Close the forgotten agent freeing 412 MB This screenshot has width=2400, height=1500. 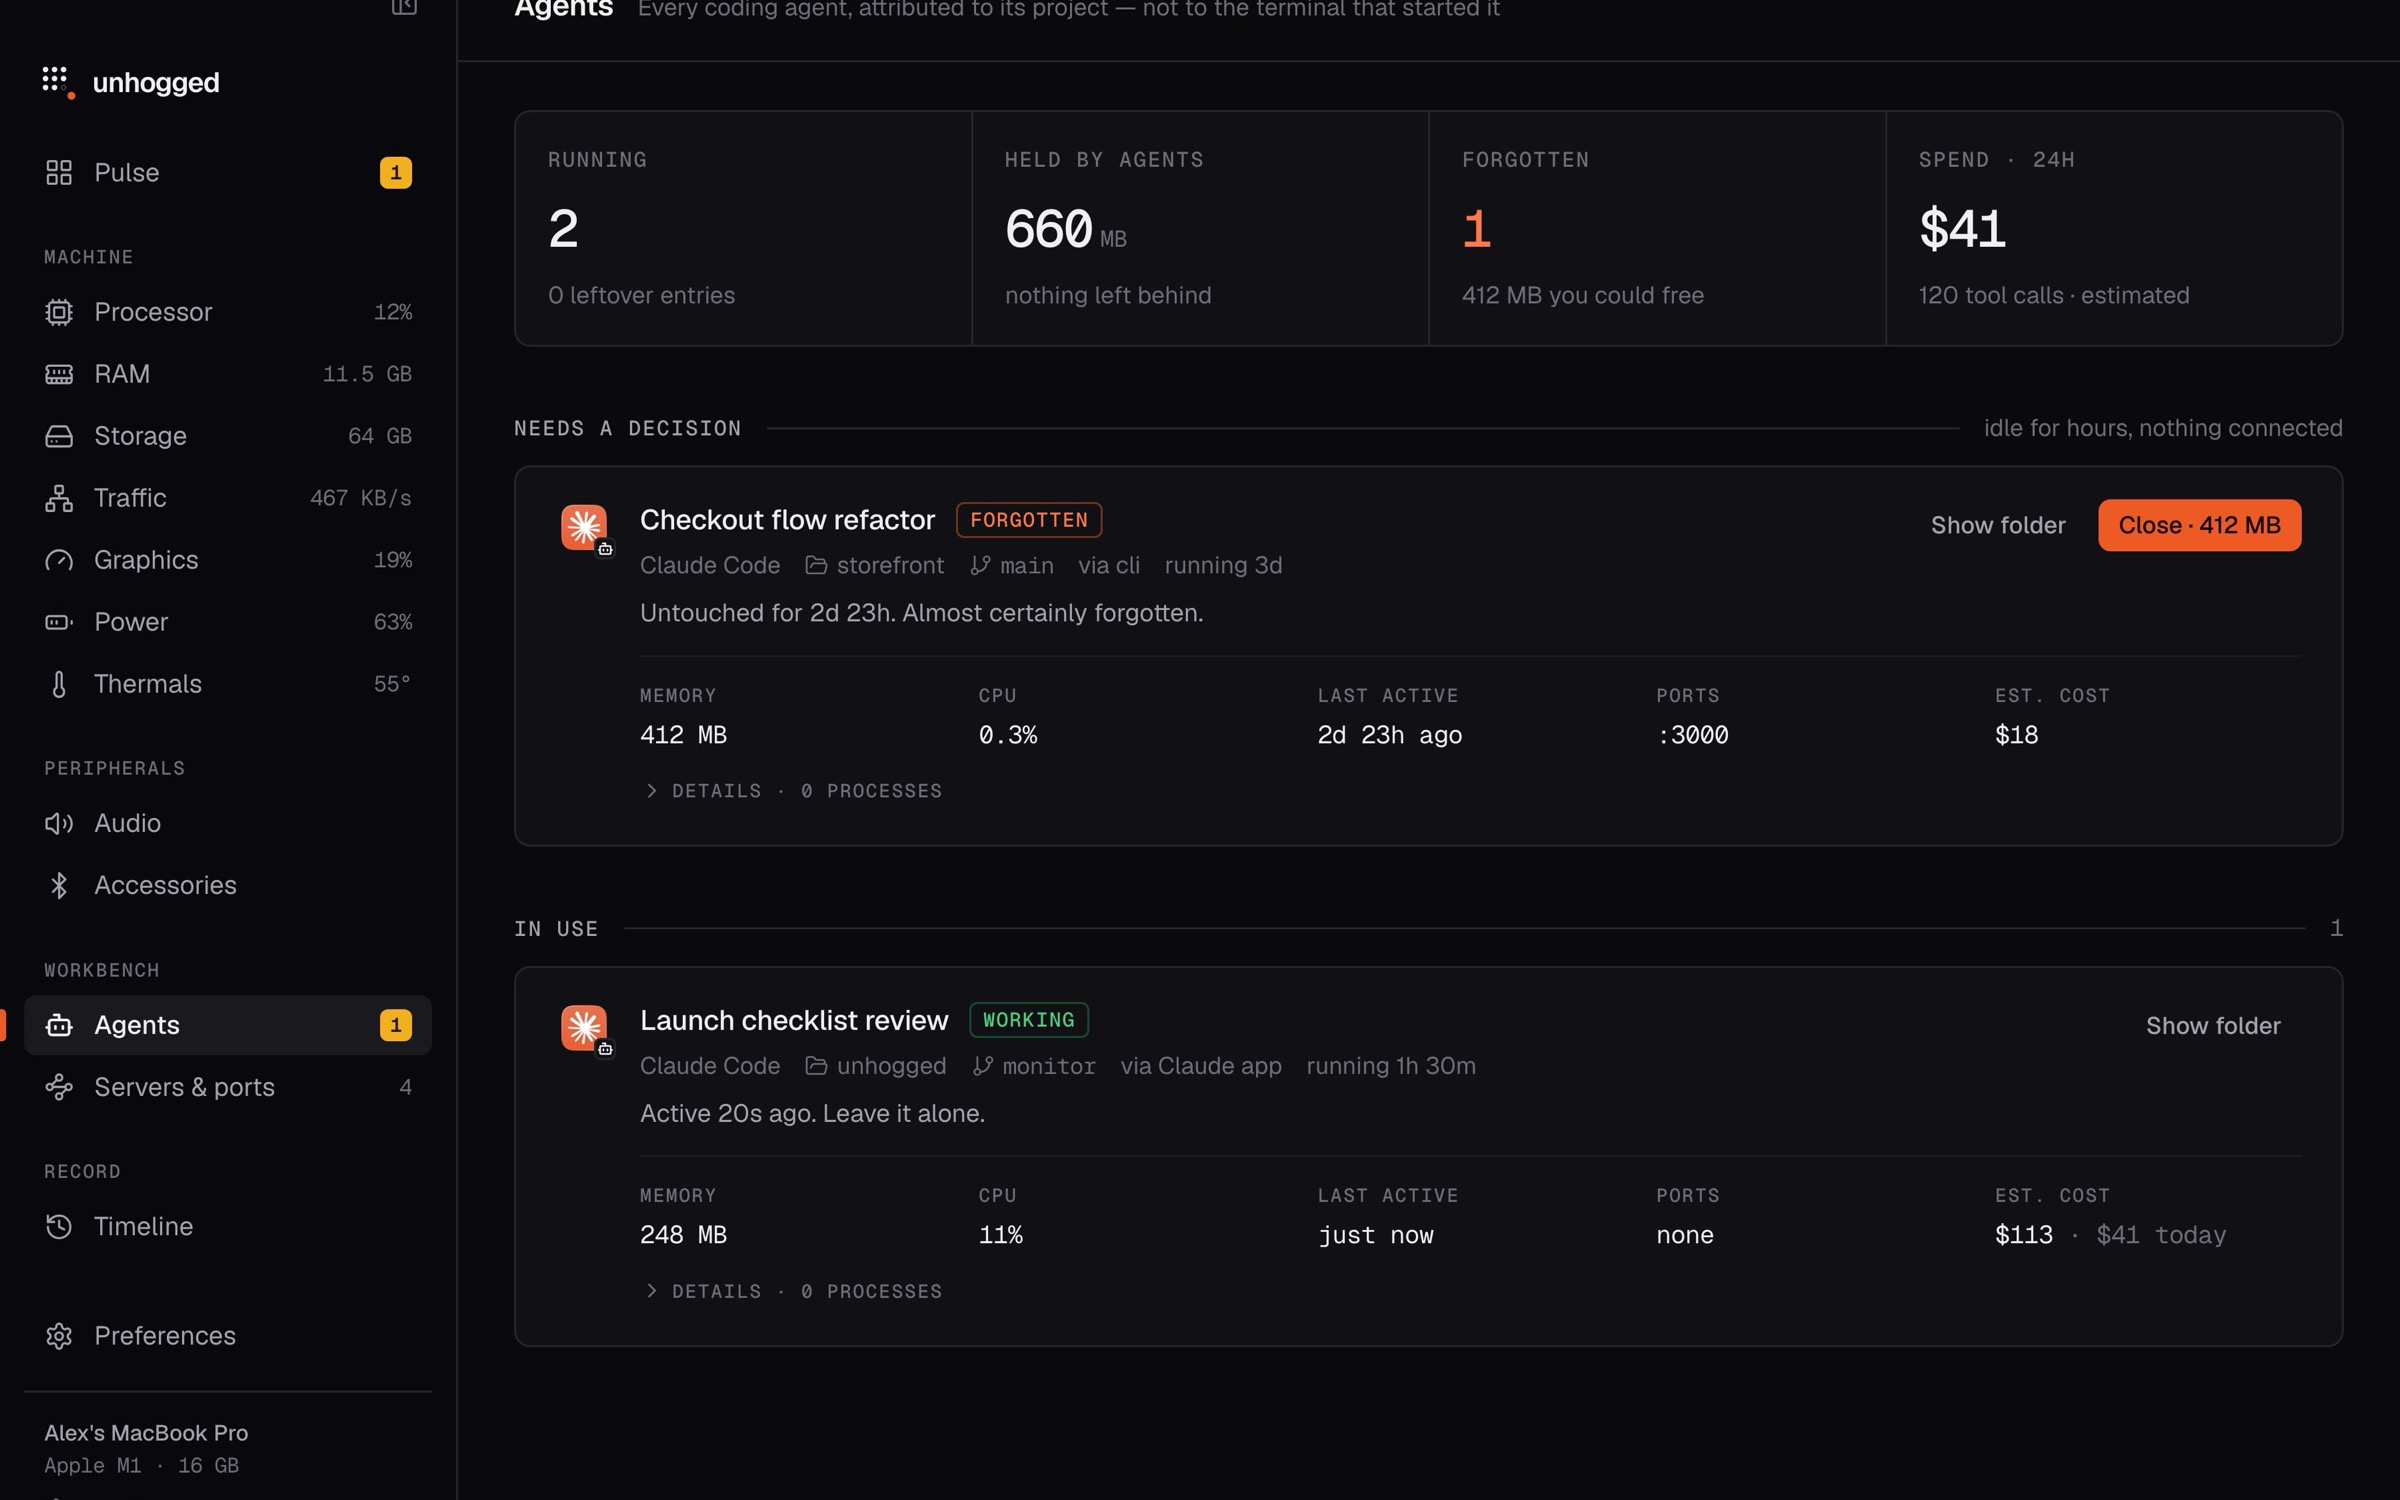click(x=2199, y=525)
